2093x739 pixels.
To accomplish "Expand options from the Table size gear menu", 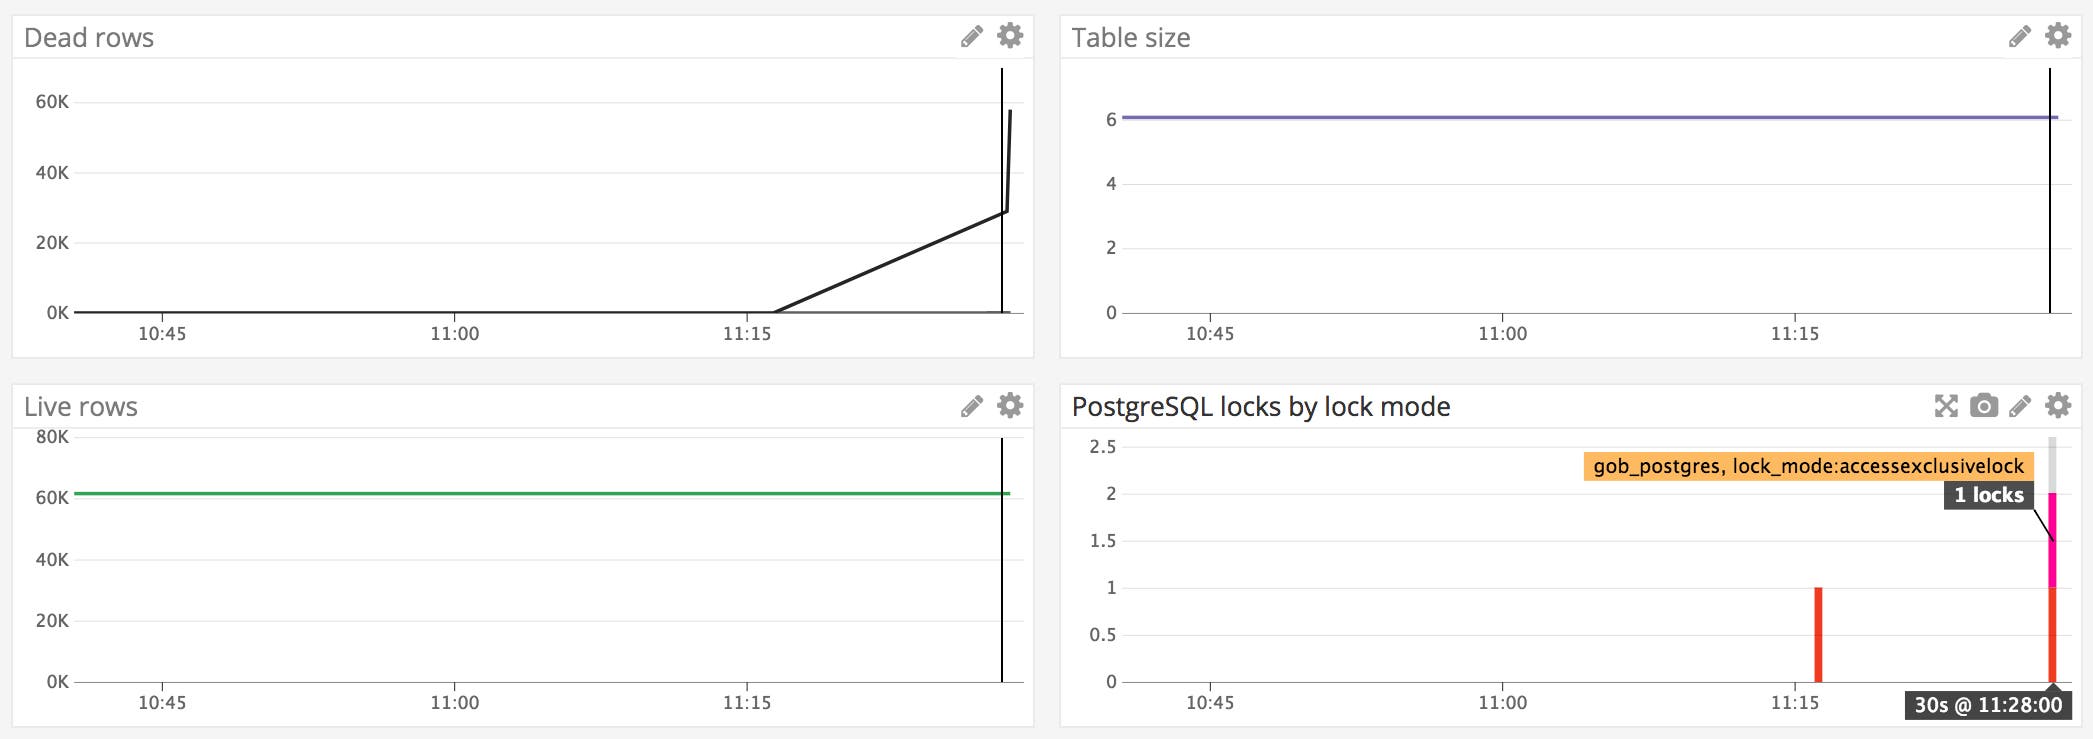I will 2057,37.
